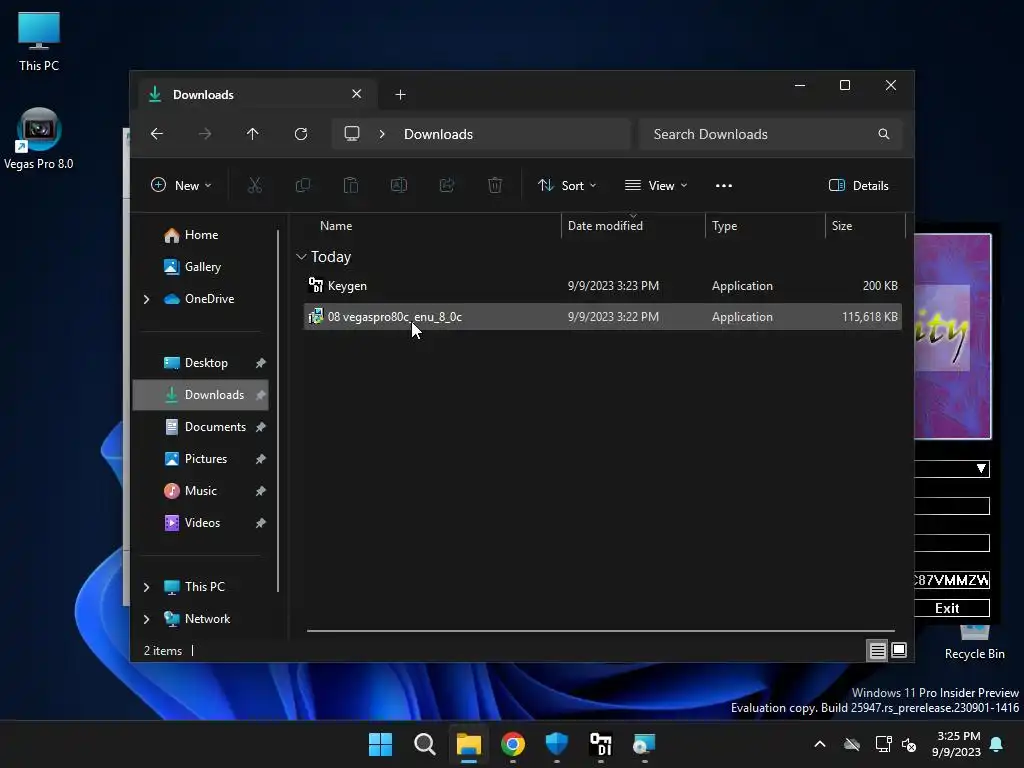Click the serial field in keygen window
The image size is (1024, 768).
(952, 580)
